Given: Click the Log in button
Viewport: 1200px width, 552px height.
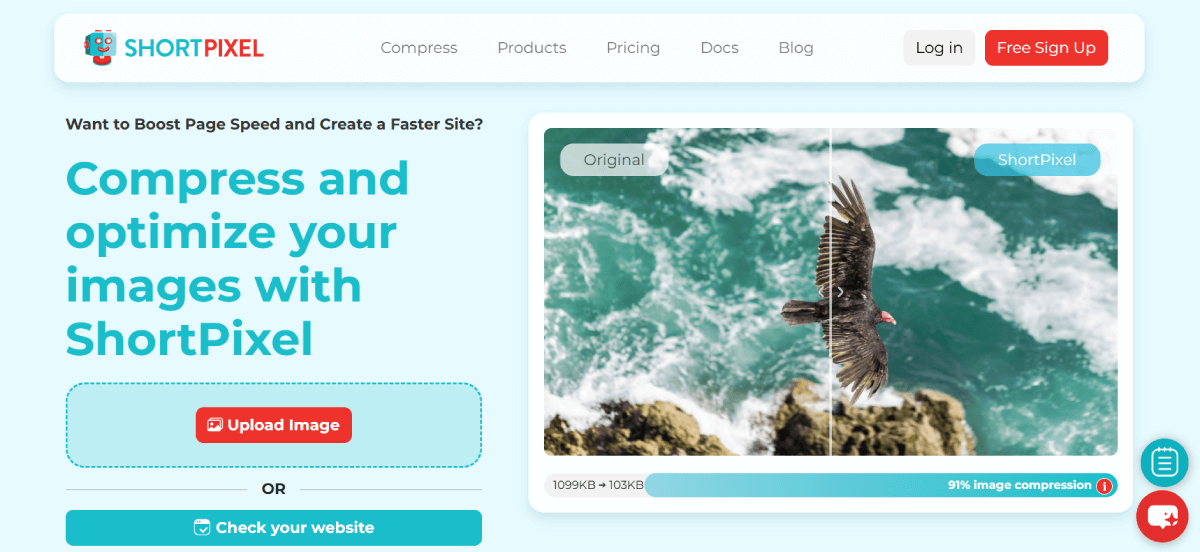Looking at the screenshot, I should point(939,48).
